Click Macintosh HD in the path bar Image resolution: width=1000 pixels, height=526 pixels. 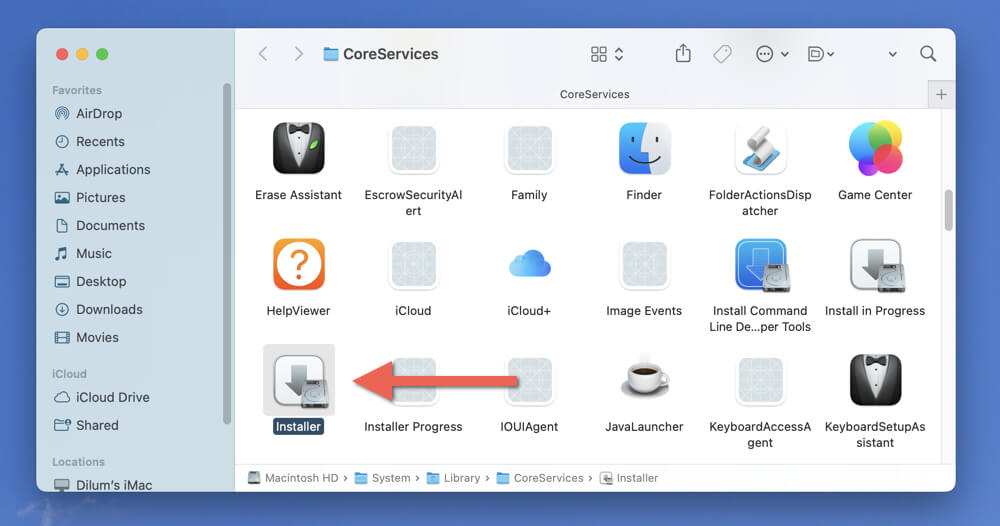click(x=293, y=478)
